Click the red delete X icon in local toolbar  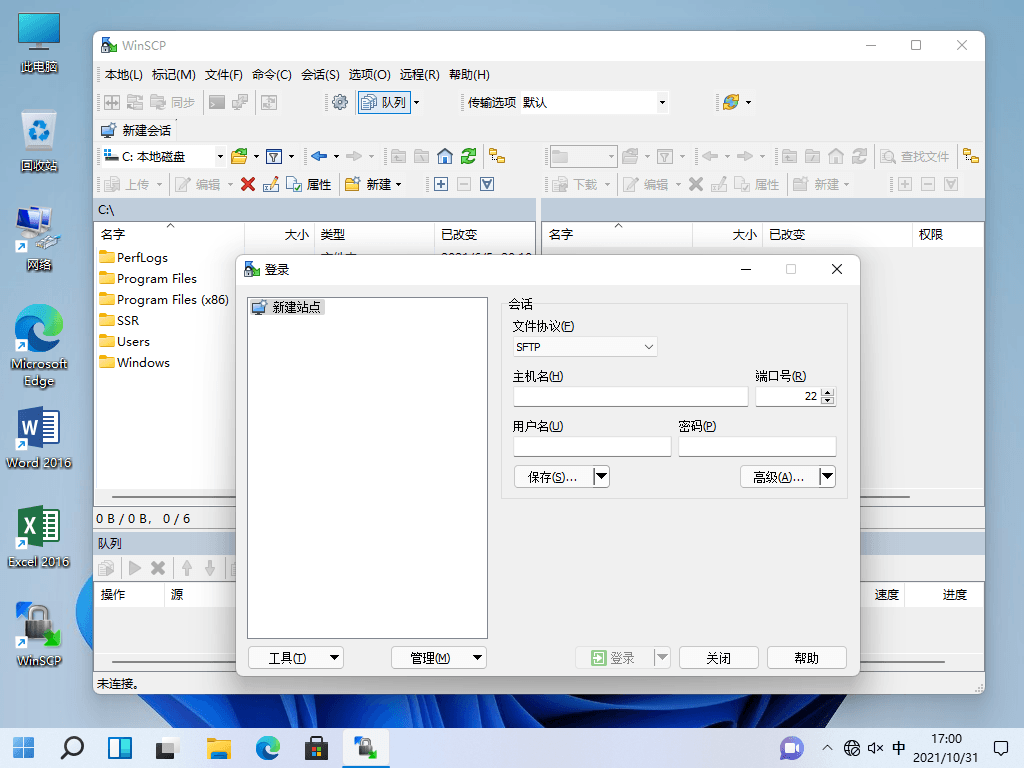pyautogui.click(x=248, y=184)
